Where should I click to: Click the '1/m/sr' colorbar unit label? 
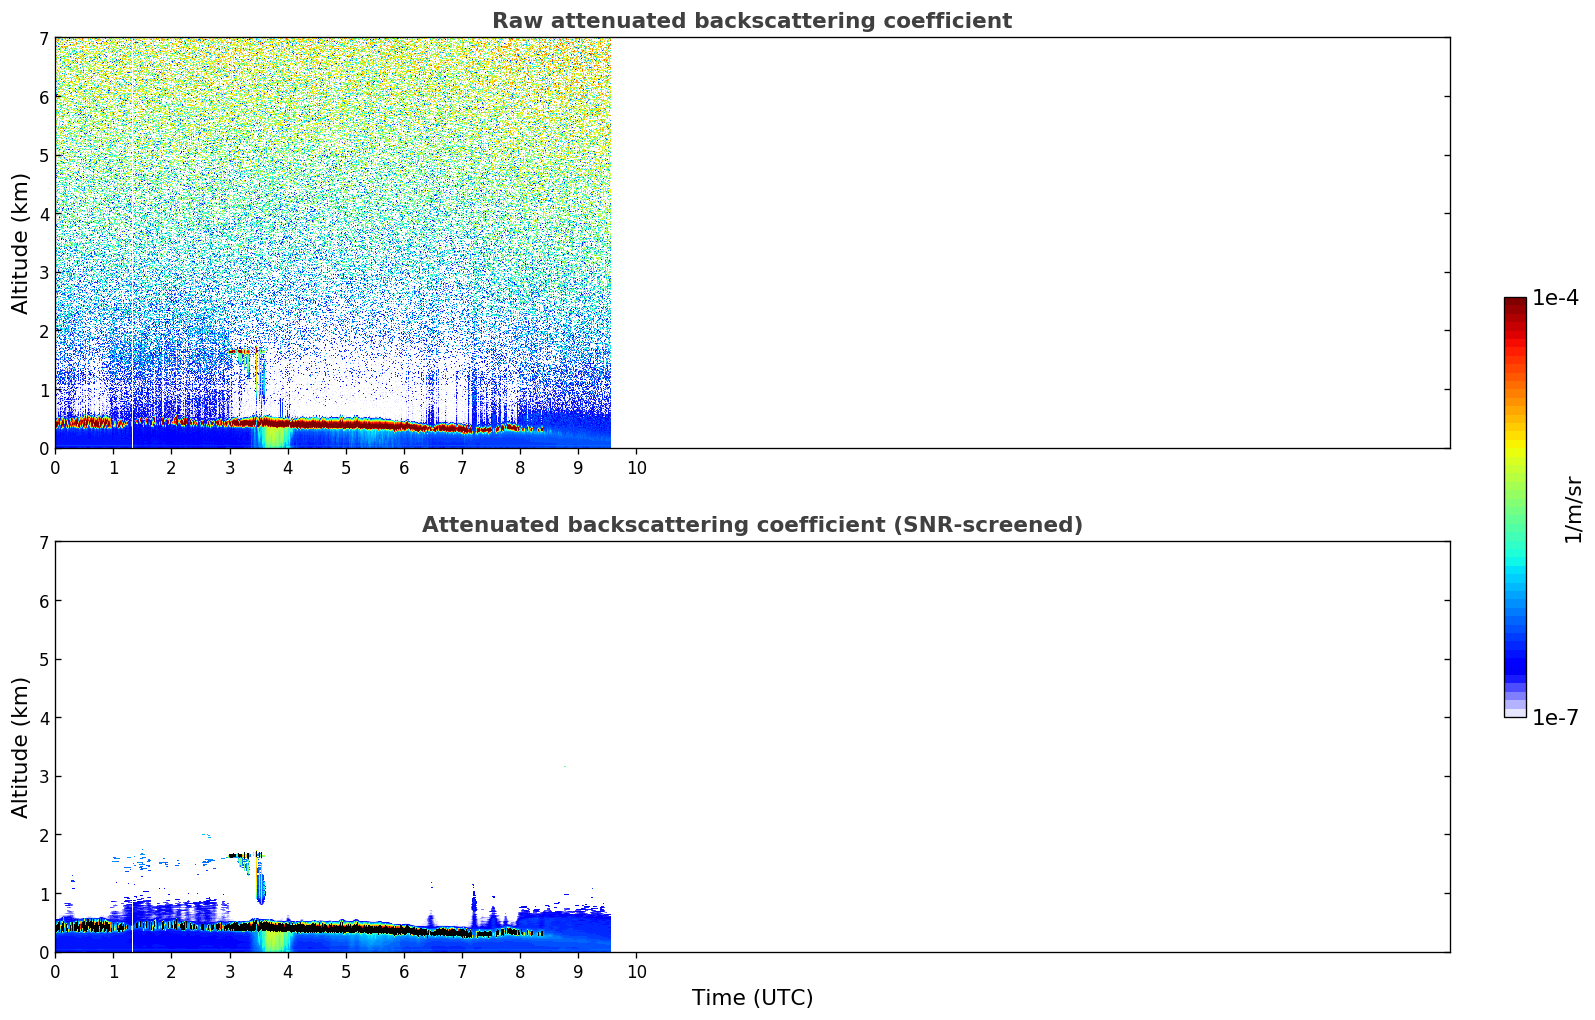pyautogui.click(x=1573, y=509)
